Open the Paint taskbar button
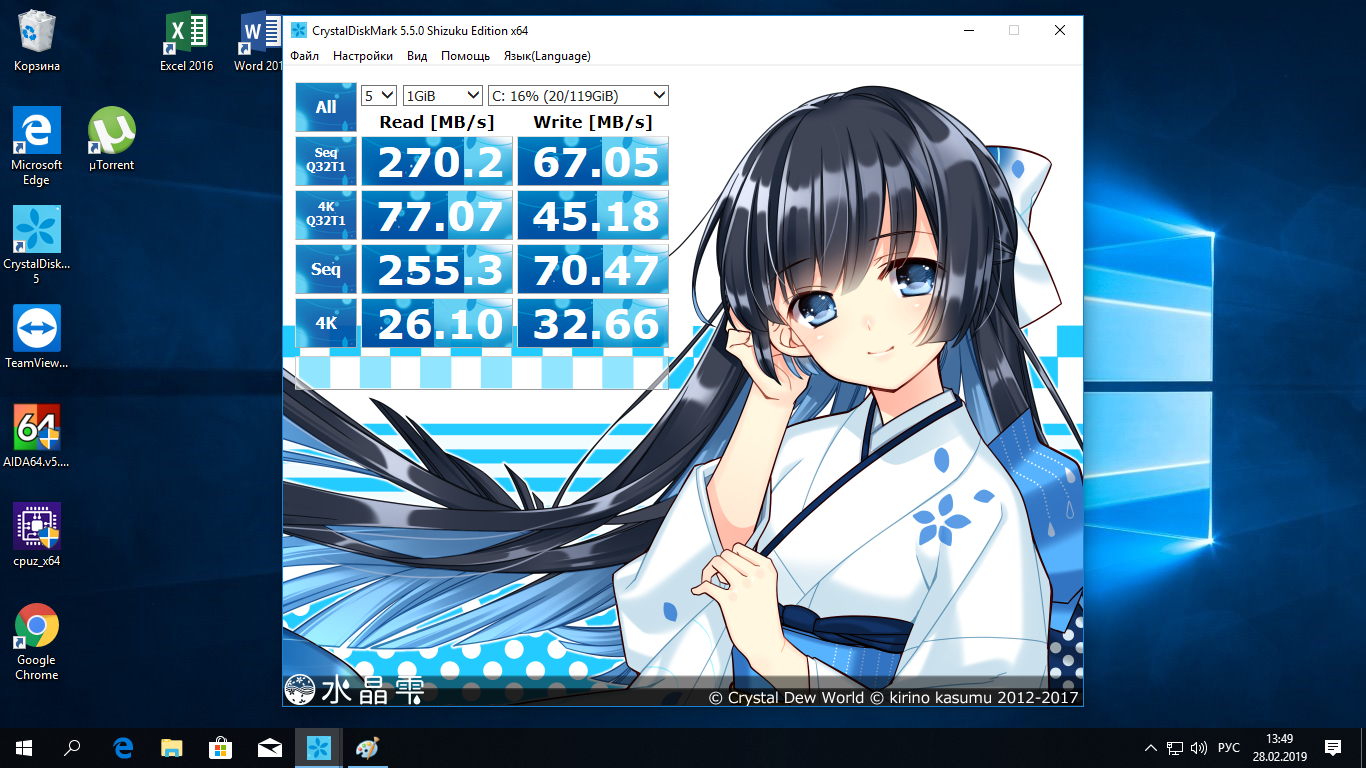 [367, 747]
